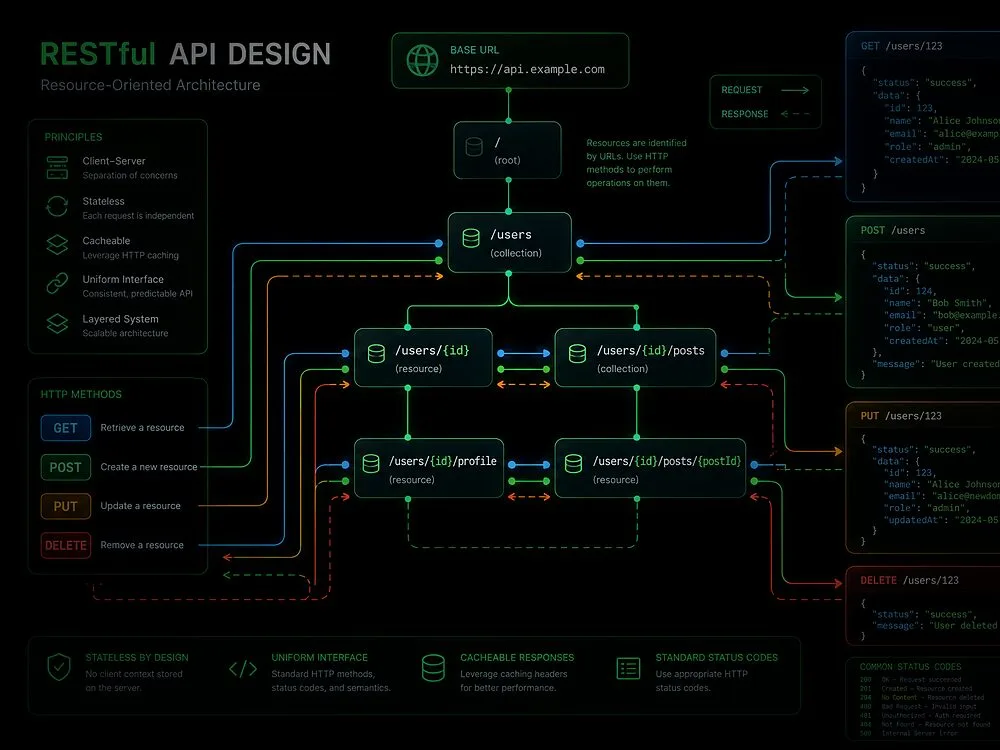Click the PRINCIPLES panel heading

click(73, 137)
